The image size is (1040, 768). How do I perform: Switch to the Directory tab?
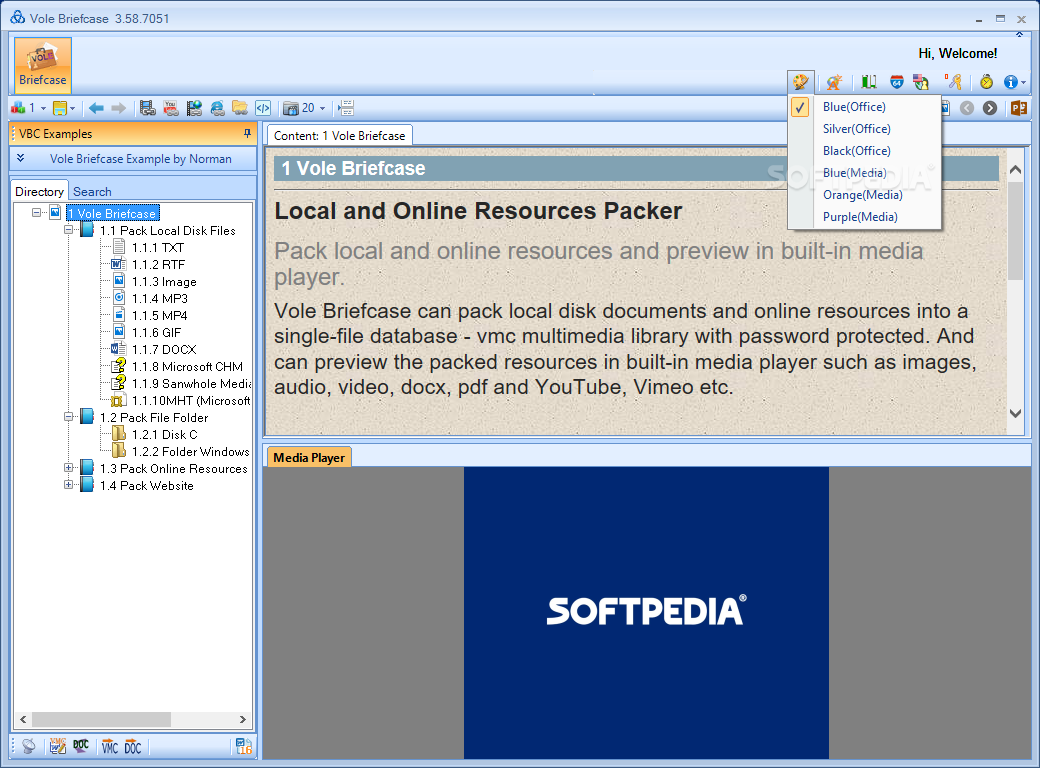tap(40, 191)
